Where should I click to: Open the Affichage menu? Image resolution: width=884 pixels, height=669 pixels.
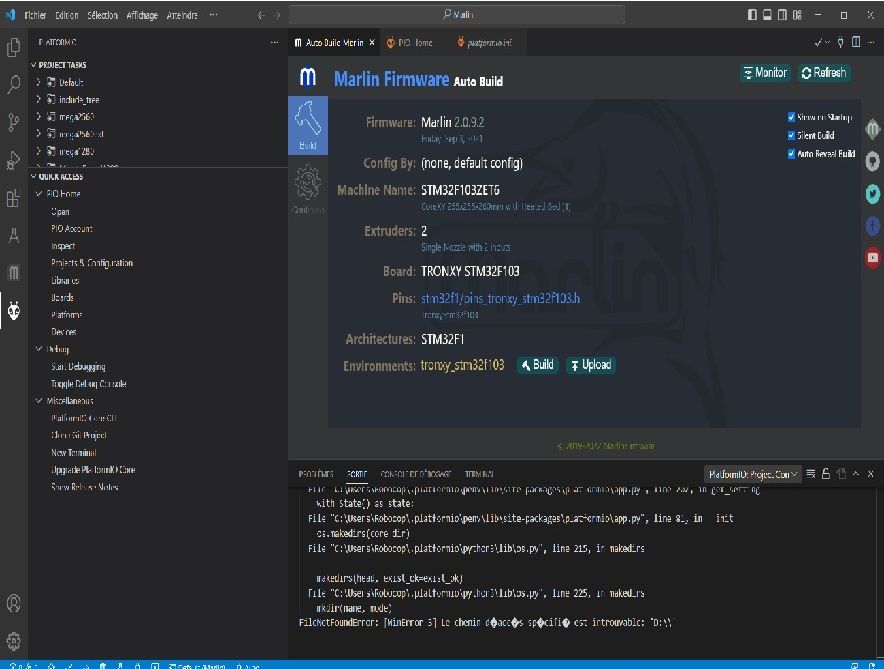142,15
